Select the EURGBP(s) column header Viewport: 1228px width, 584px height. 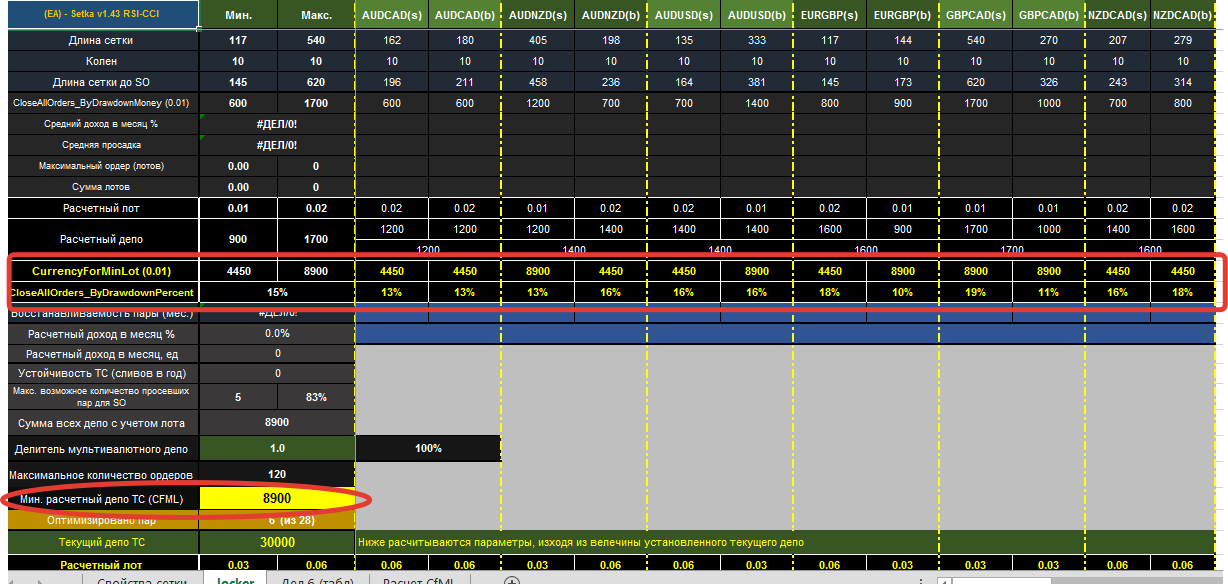[829, 17]
